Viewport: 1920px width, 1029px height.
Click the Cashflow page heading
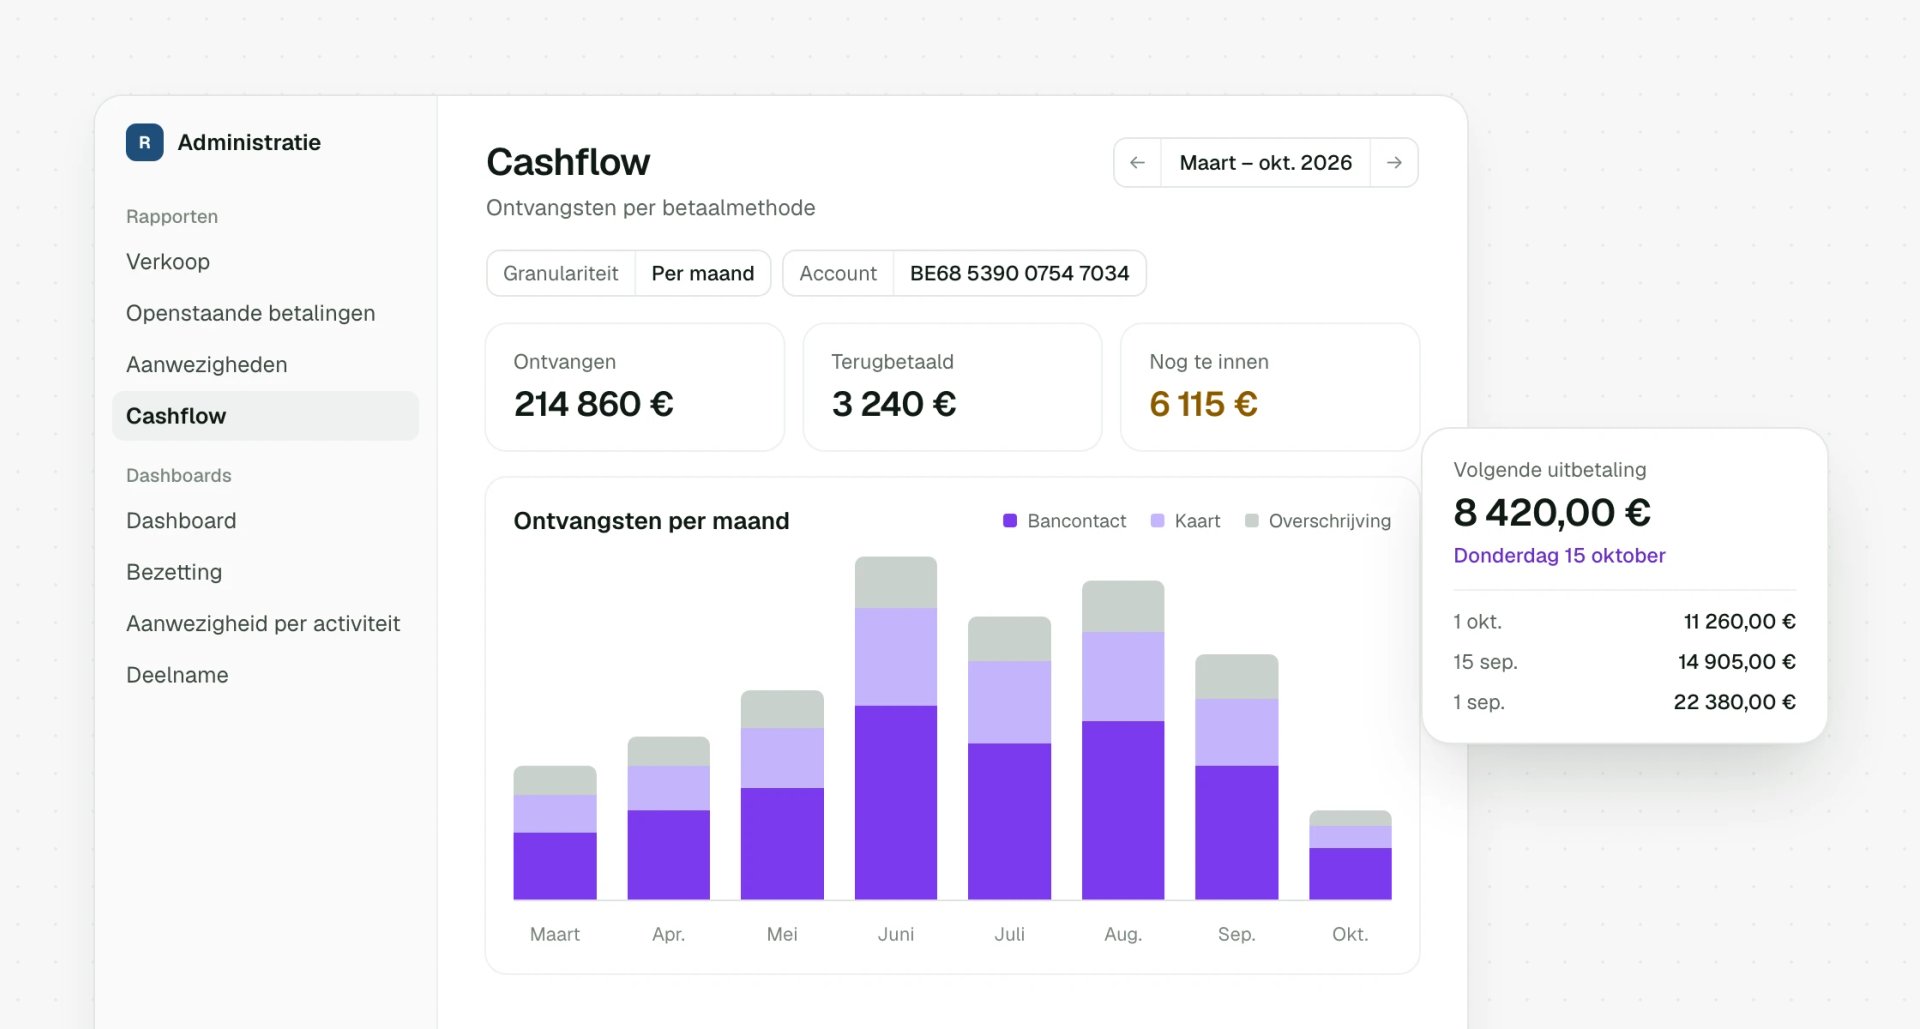click(568, 162)
